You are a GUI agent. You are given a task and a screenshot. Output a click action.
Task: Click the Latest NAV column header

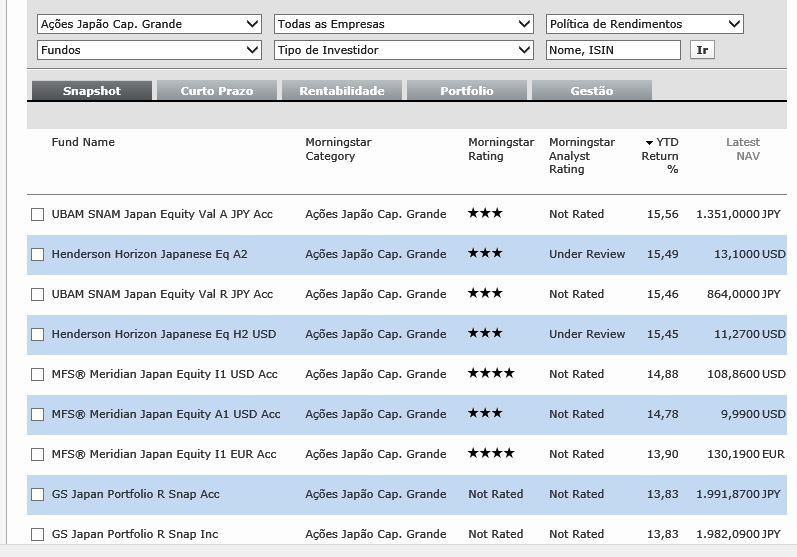[x=743, y=149]
